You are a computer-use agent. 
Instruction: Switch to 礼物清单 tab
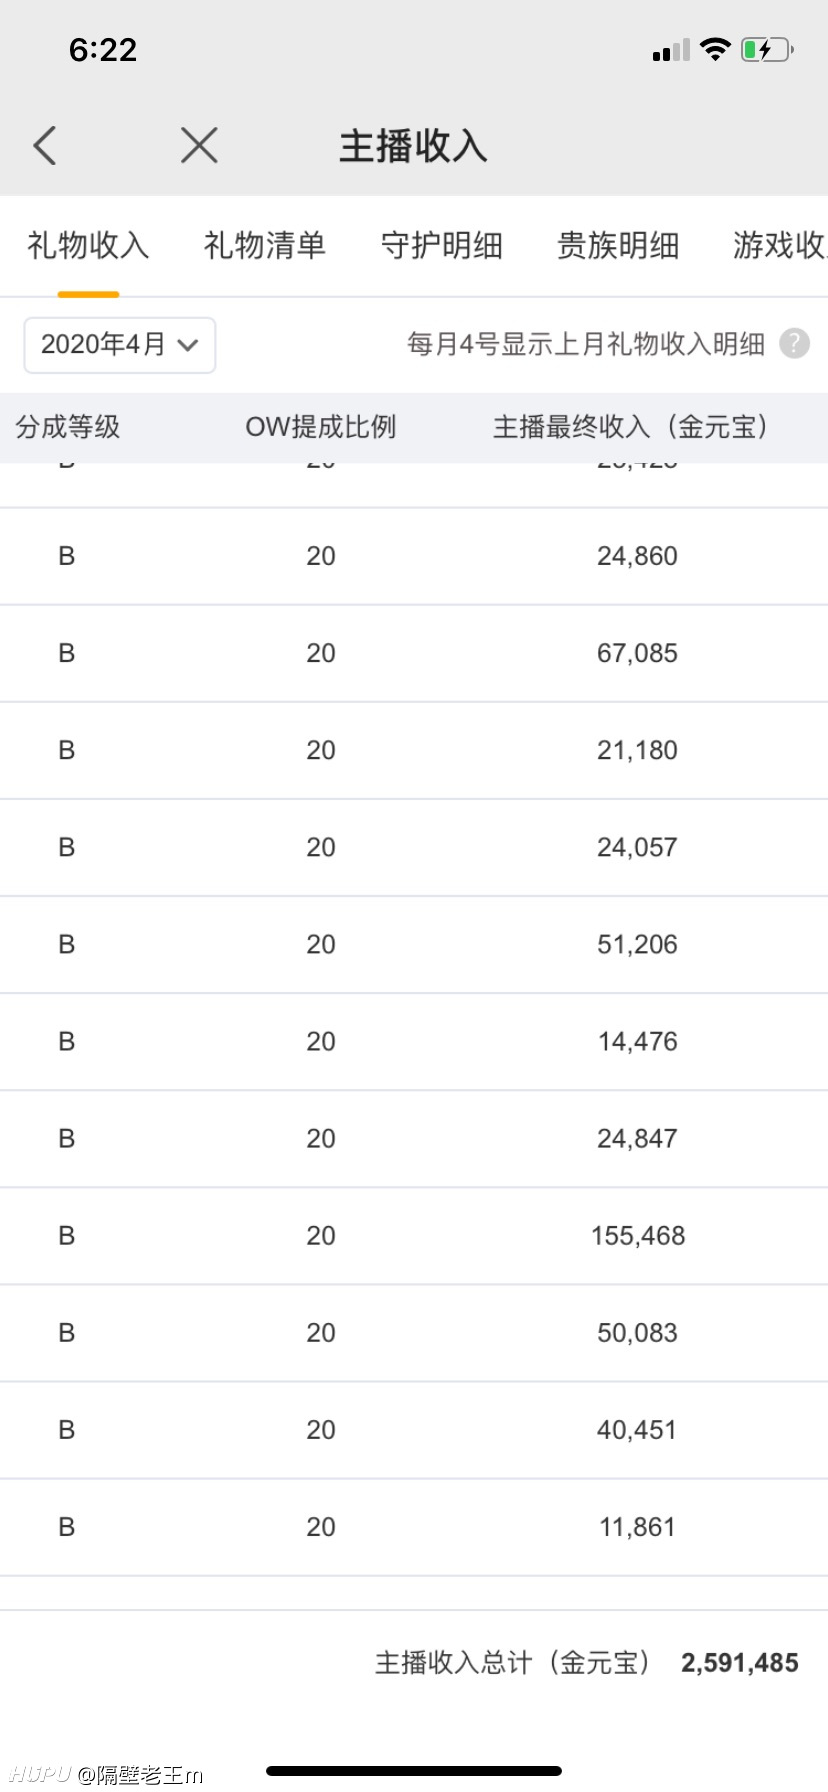[x=265, y=245]
